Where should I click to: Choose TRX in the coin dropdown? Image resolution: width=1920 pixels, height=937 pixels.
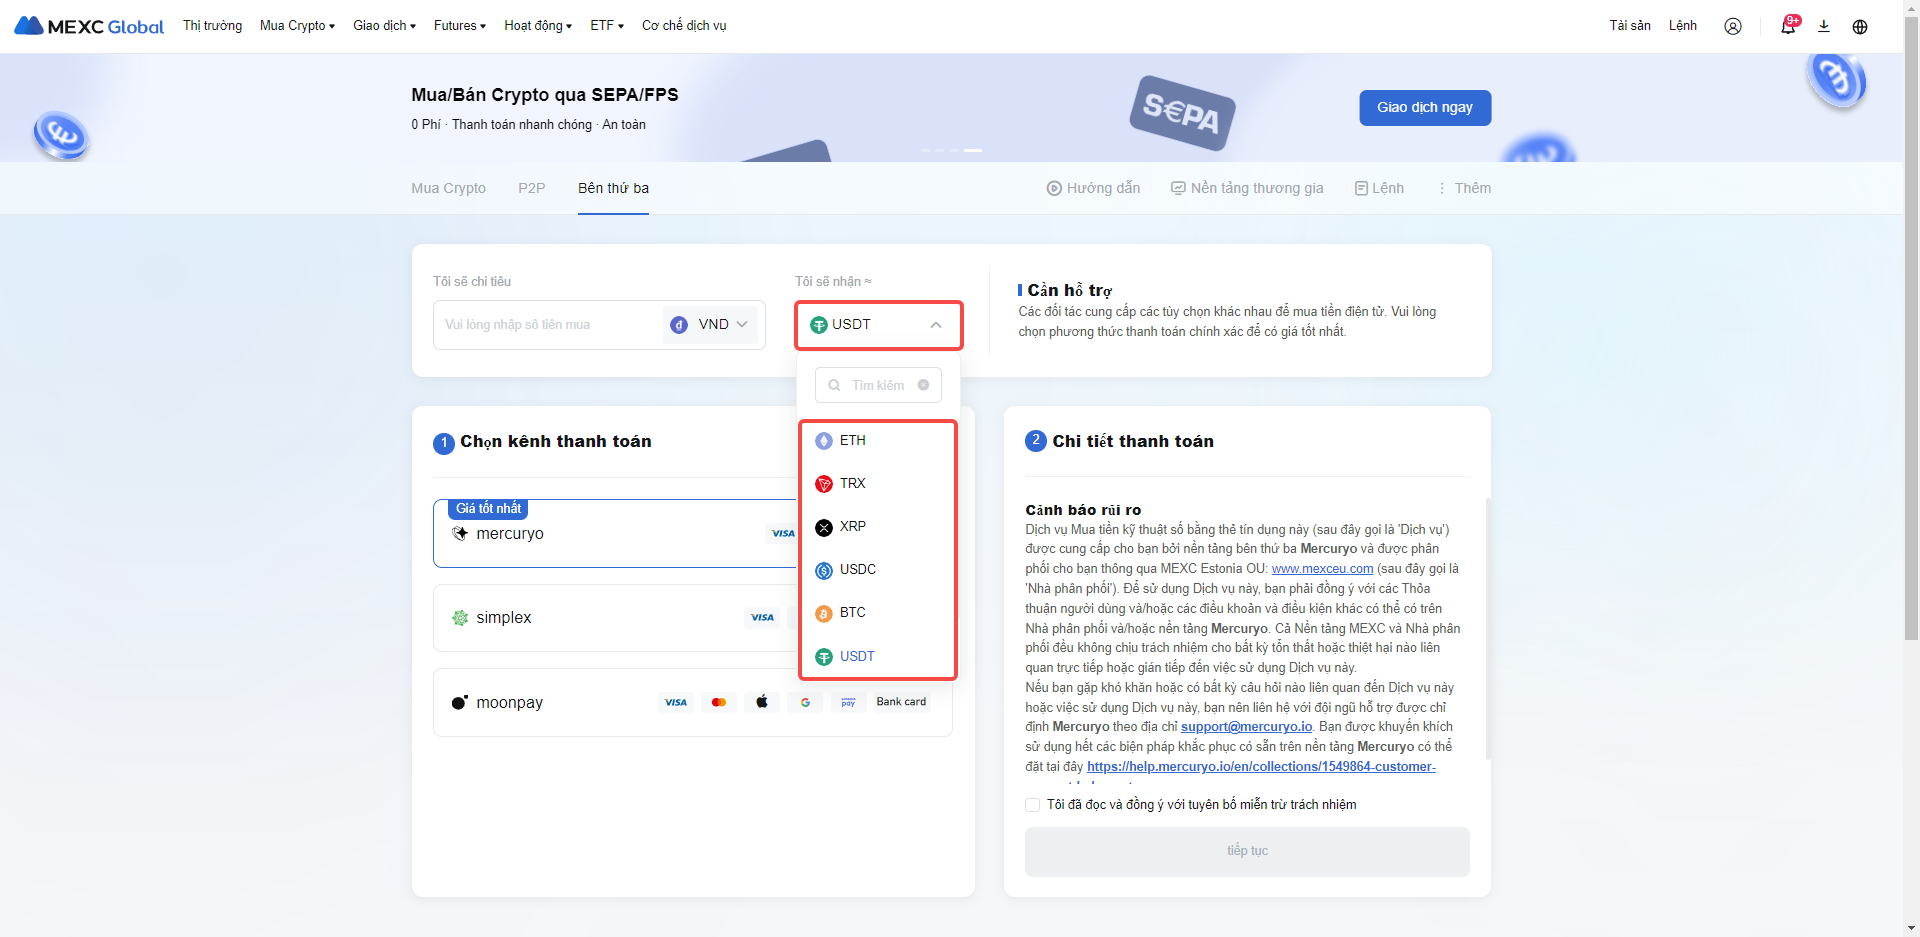click(852, 484)
